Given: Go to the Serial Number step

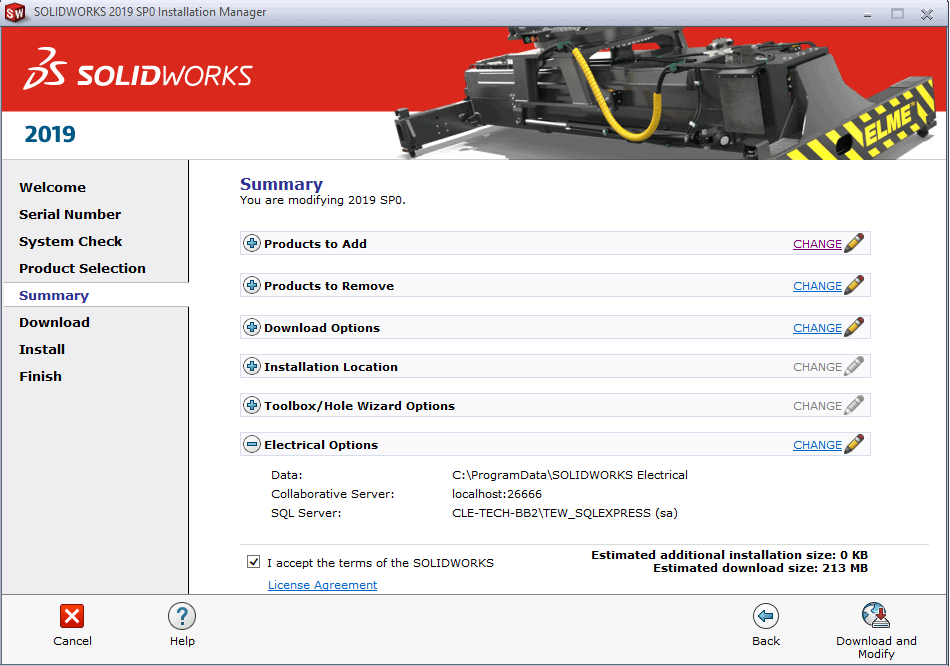Looking at the screenshot, I should tap(70, 214).
